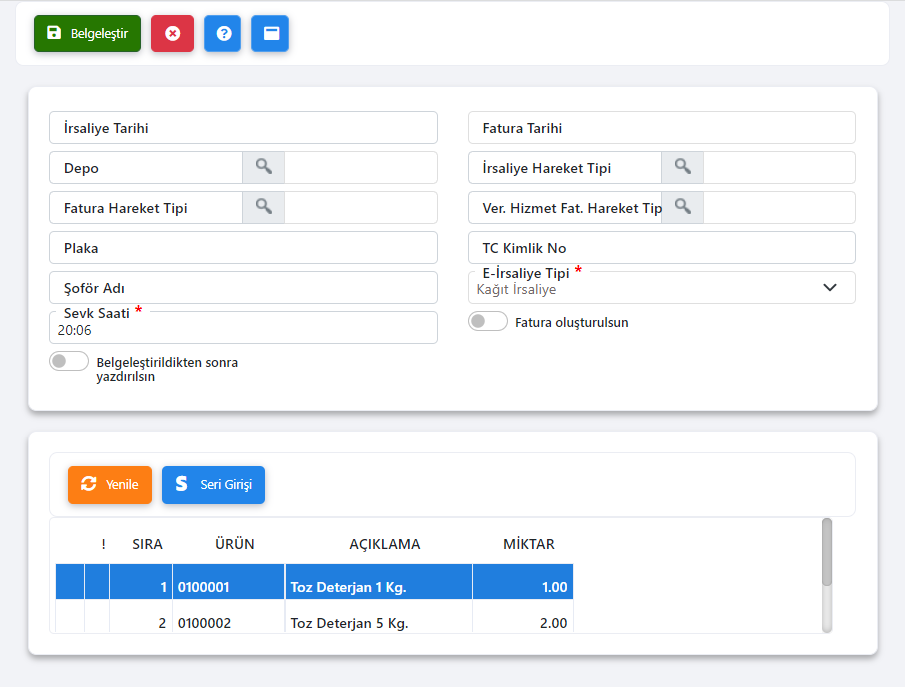This screenshot has width=905, height=687.
Task: Click the Depo field search magnifier
Action: click(263, 167)
